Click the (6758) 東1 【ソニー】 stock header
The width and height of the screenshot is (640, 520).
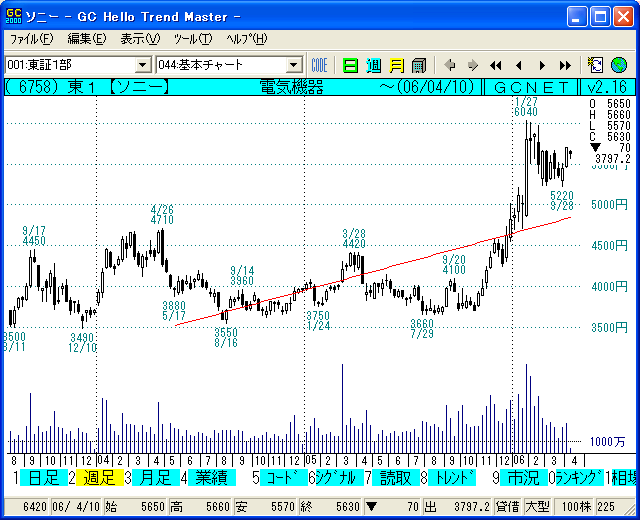88,87
